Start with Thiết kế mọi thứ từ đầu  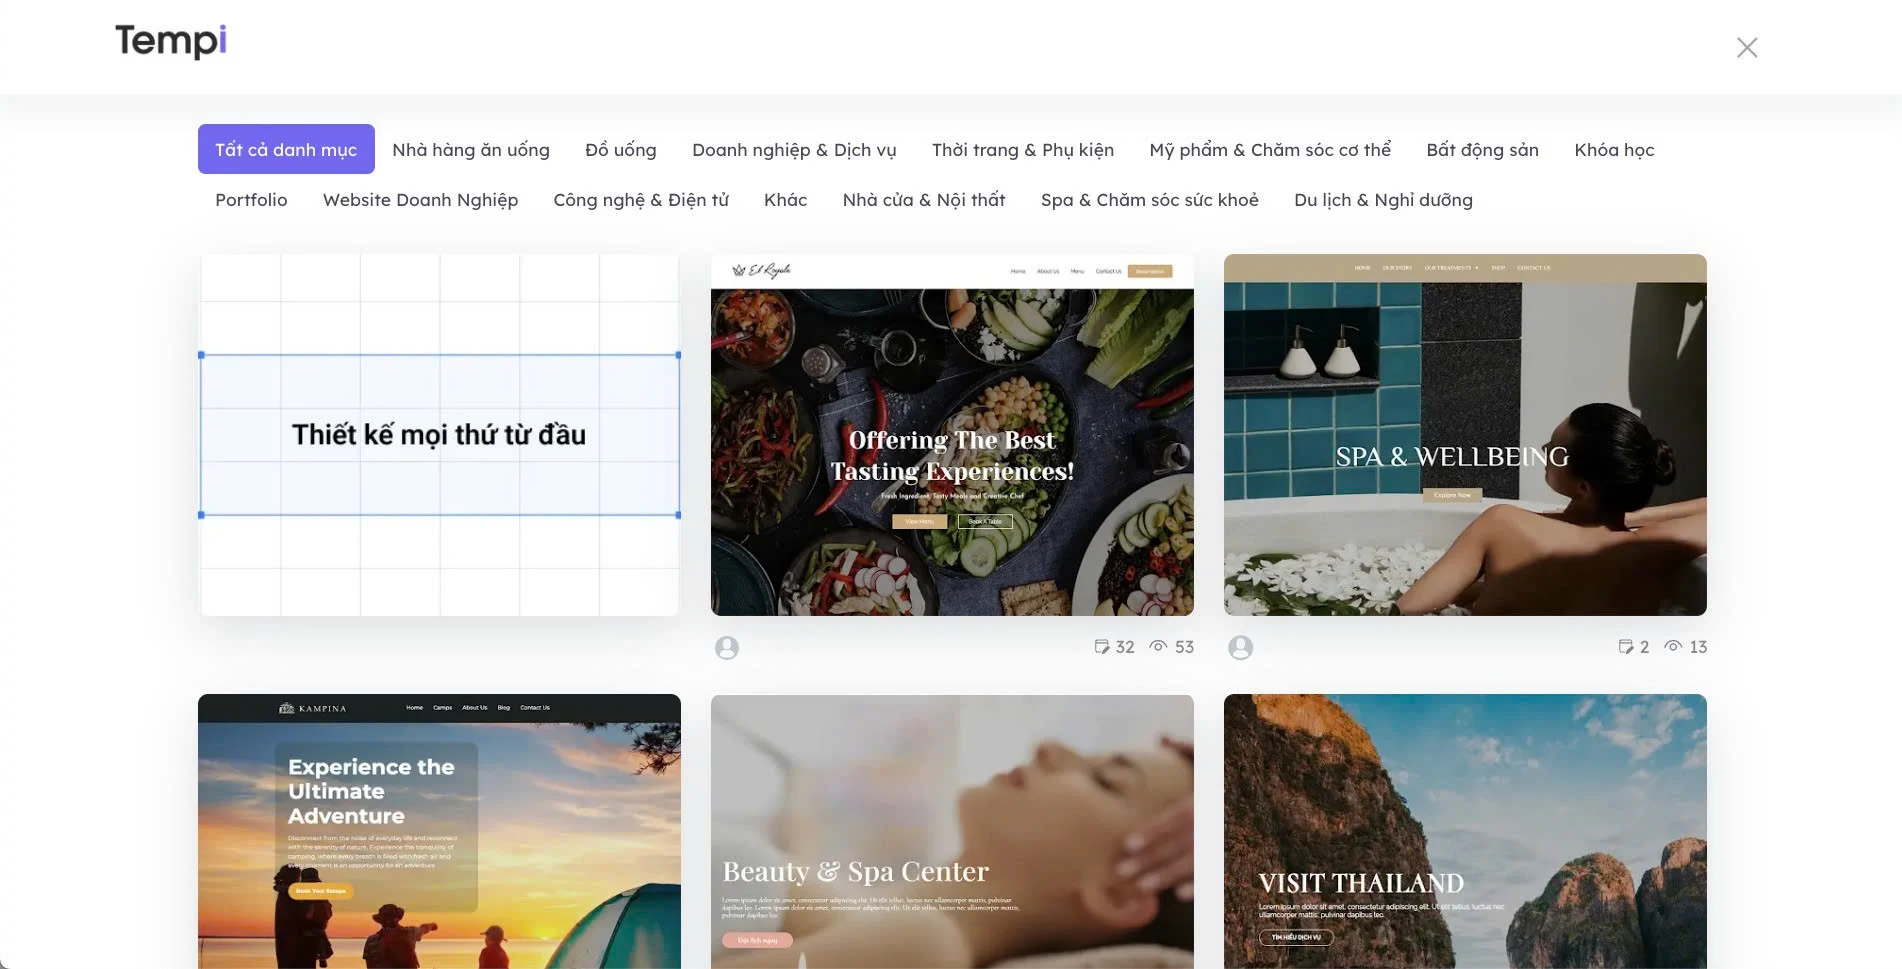(439, 435)
